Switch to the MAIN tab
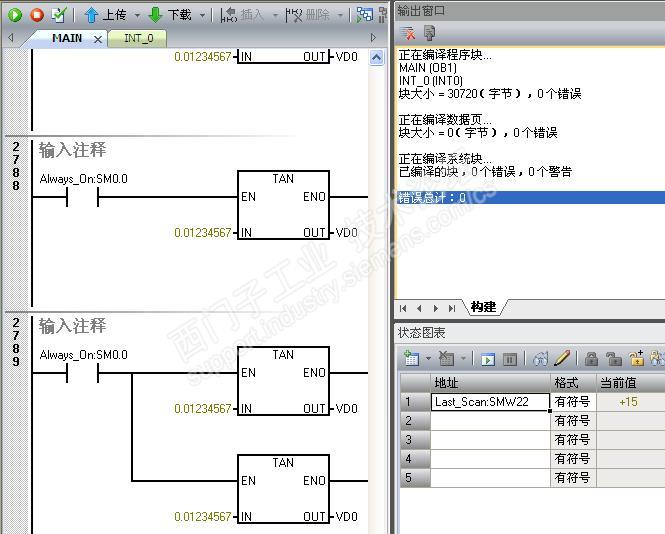 (67, 38)
